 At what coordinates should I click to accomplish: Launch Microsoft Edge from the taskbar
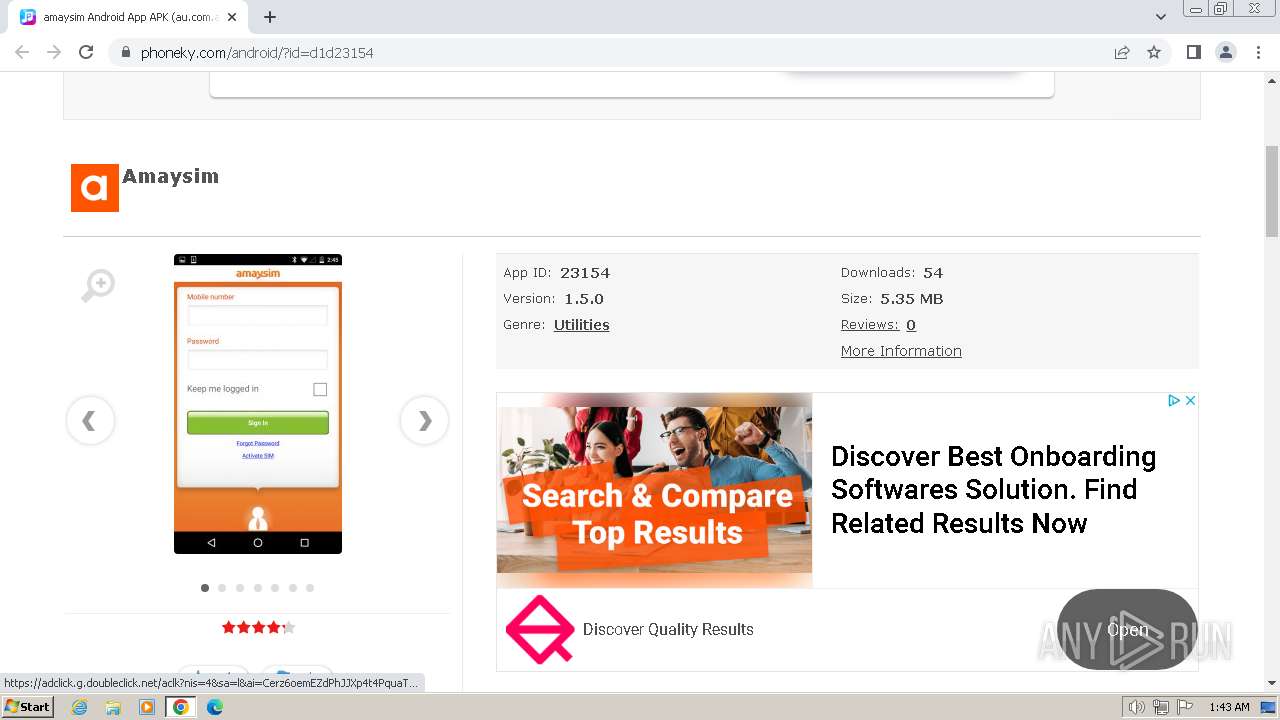click(x=214, y=707)
